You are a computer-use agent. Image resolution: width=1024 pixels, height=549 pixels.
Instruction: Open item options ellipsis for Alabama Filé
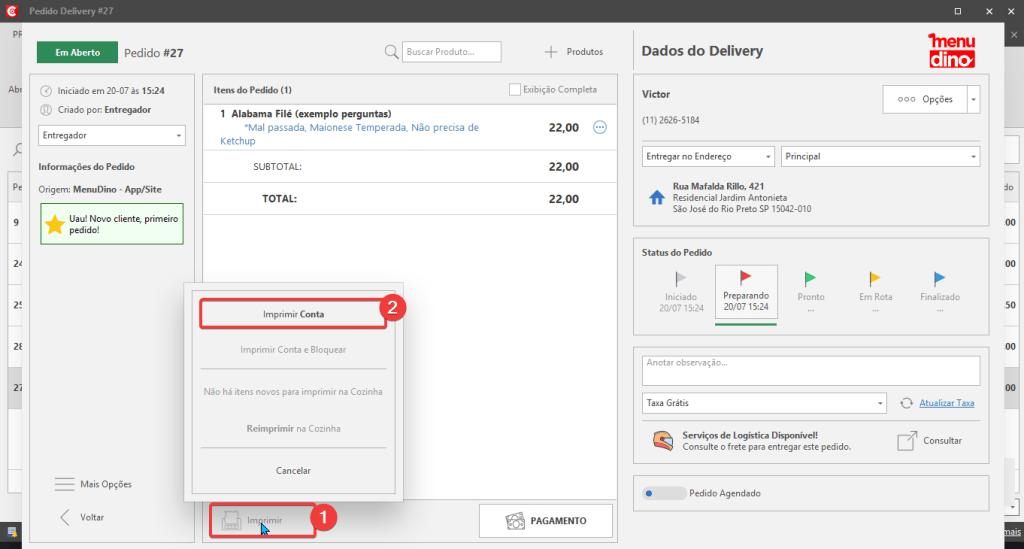[x=600, y=127]
